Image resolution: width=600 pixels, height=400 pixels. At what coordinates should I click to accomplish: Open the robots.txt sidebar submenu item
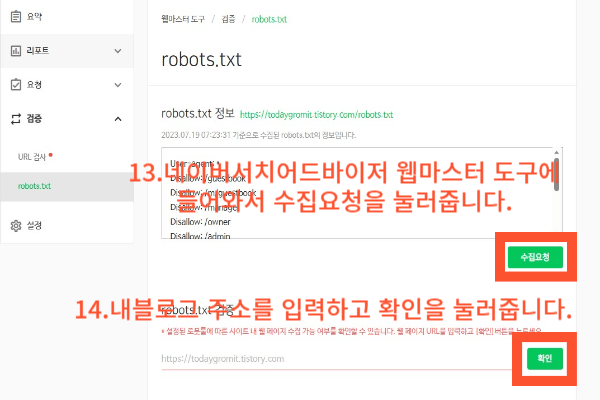tap(34, 186)
